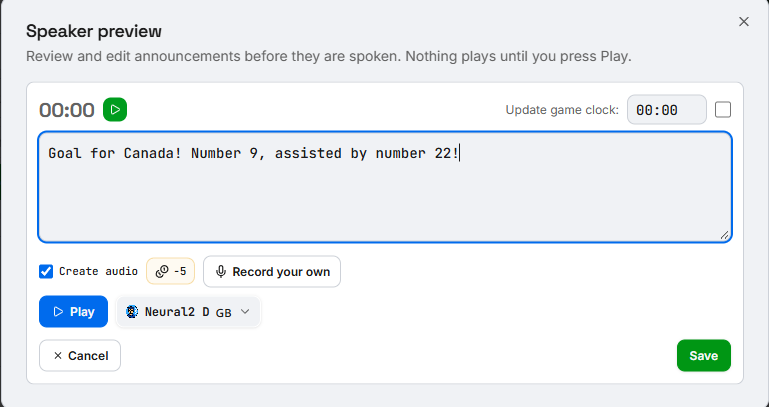The image size is (769, 407).
Task: Click the microphone icon in Record your own
Action: [221, 272]
